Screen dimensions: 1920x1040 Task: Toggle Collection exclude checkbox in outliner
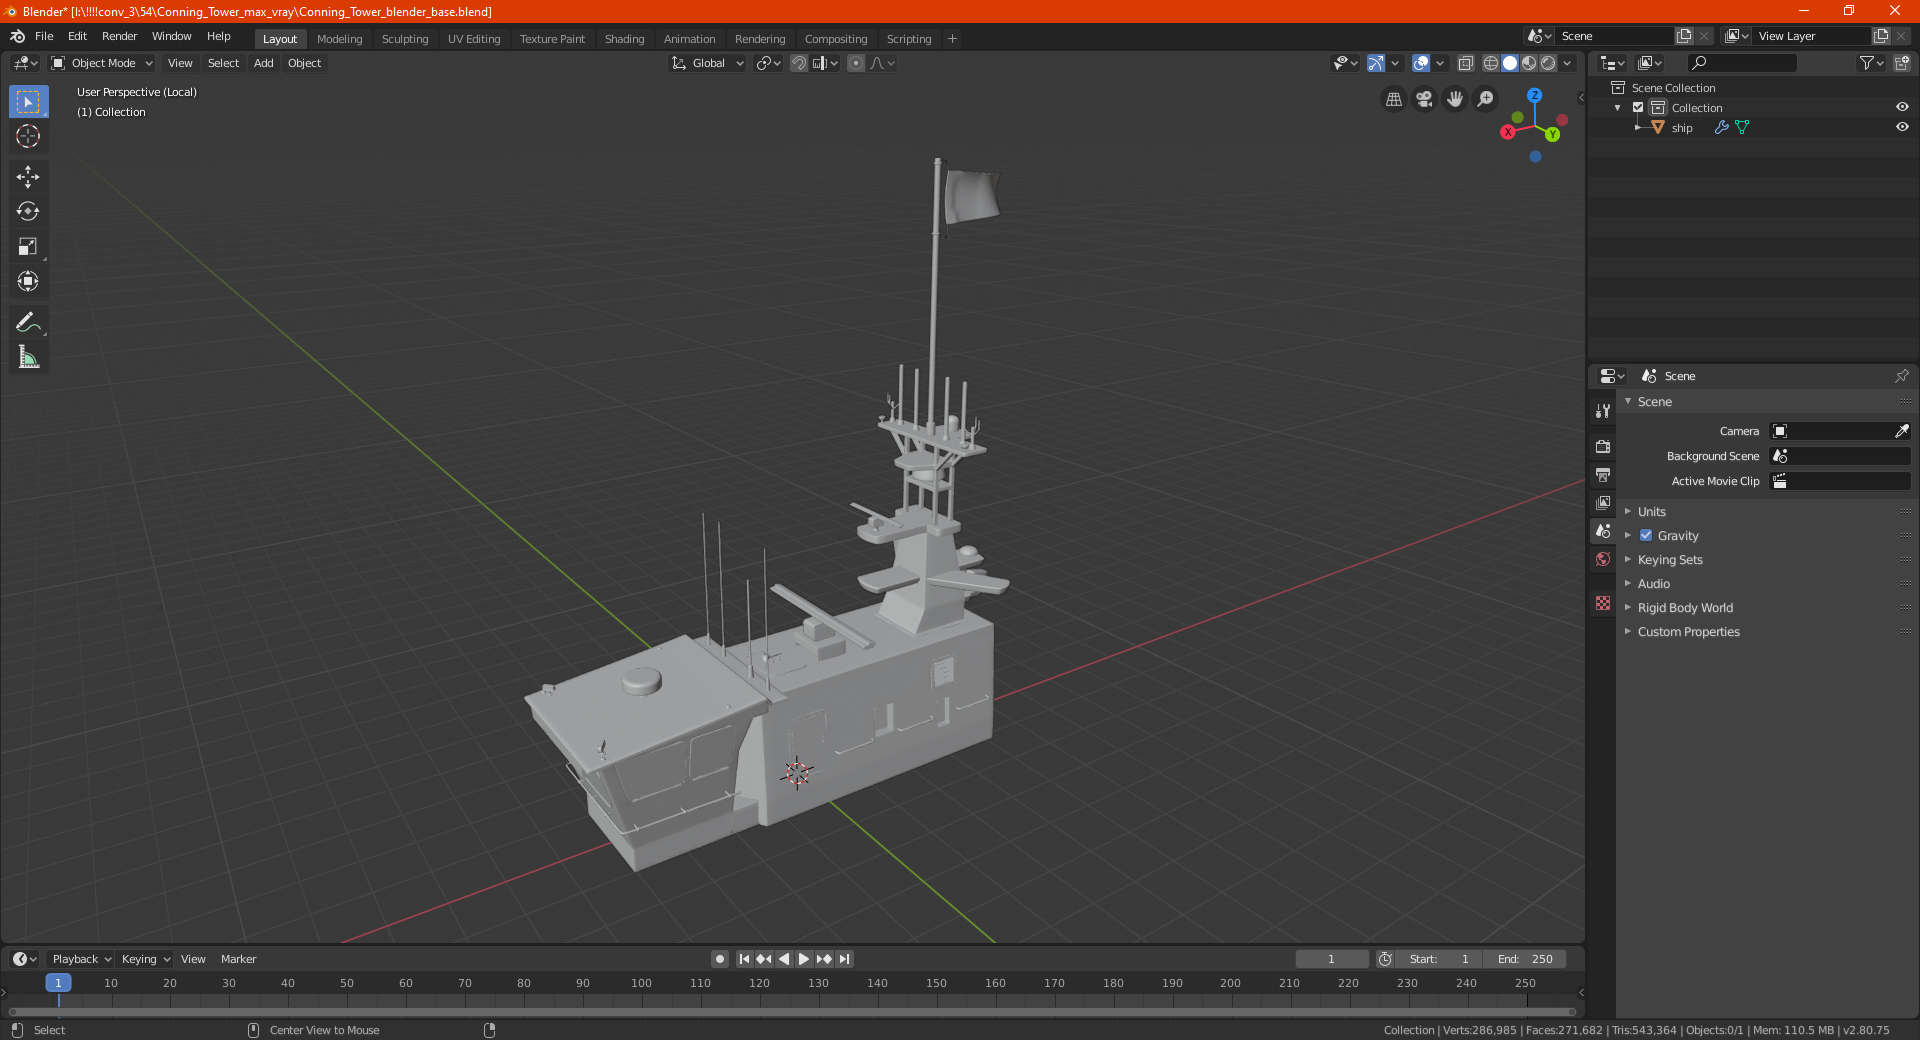pyautogui.click(x=1638, y=107)
